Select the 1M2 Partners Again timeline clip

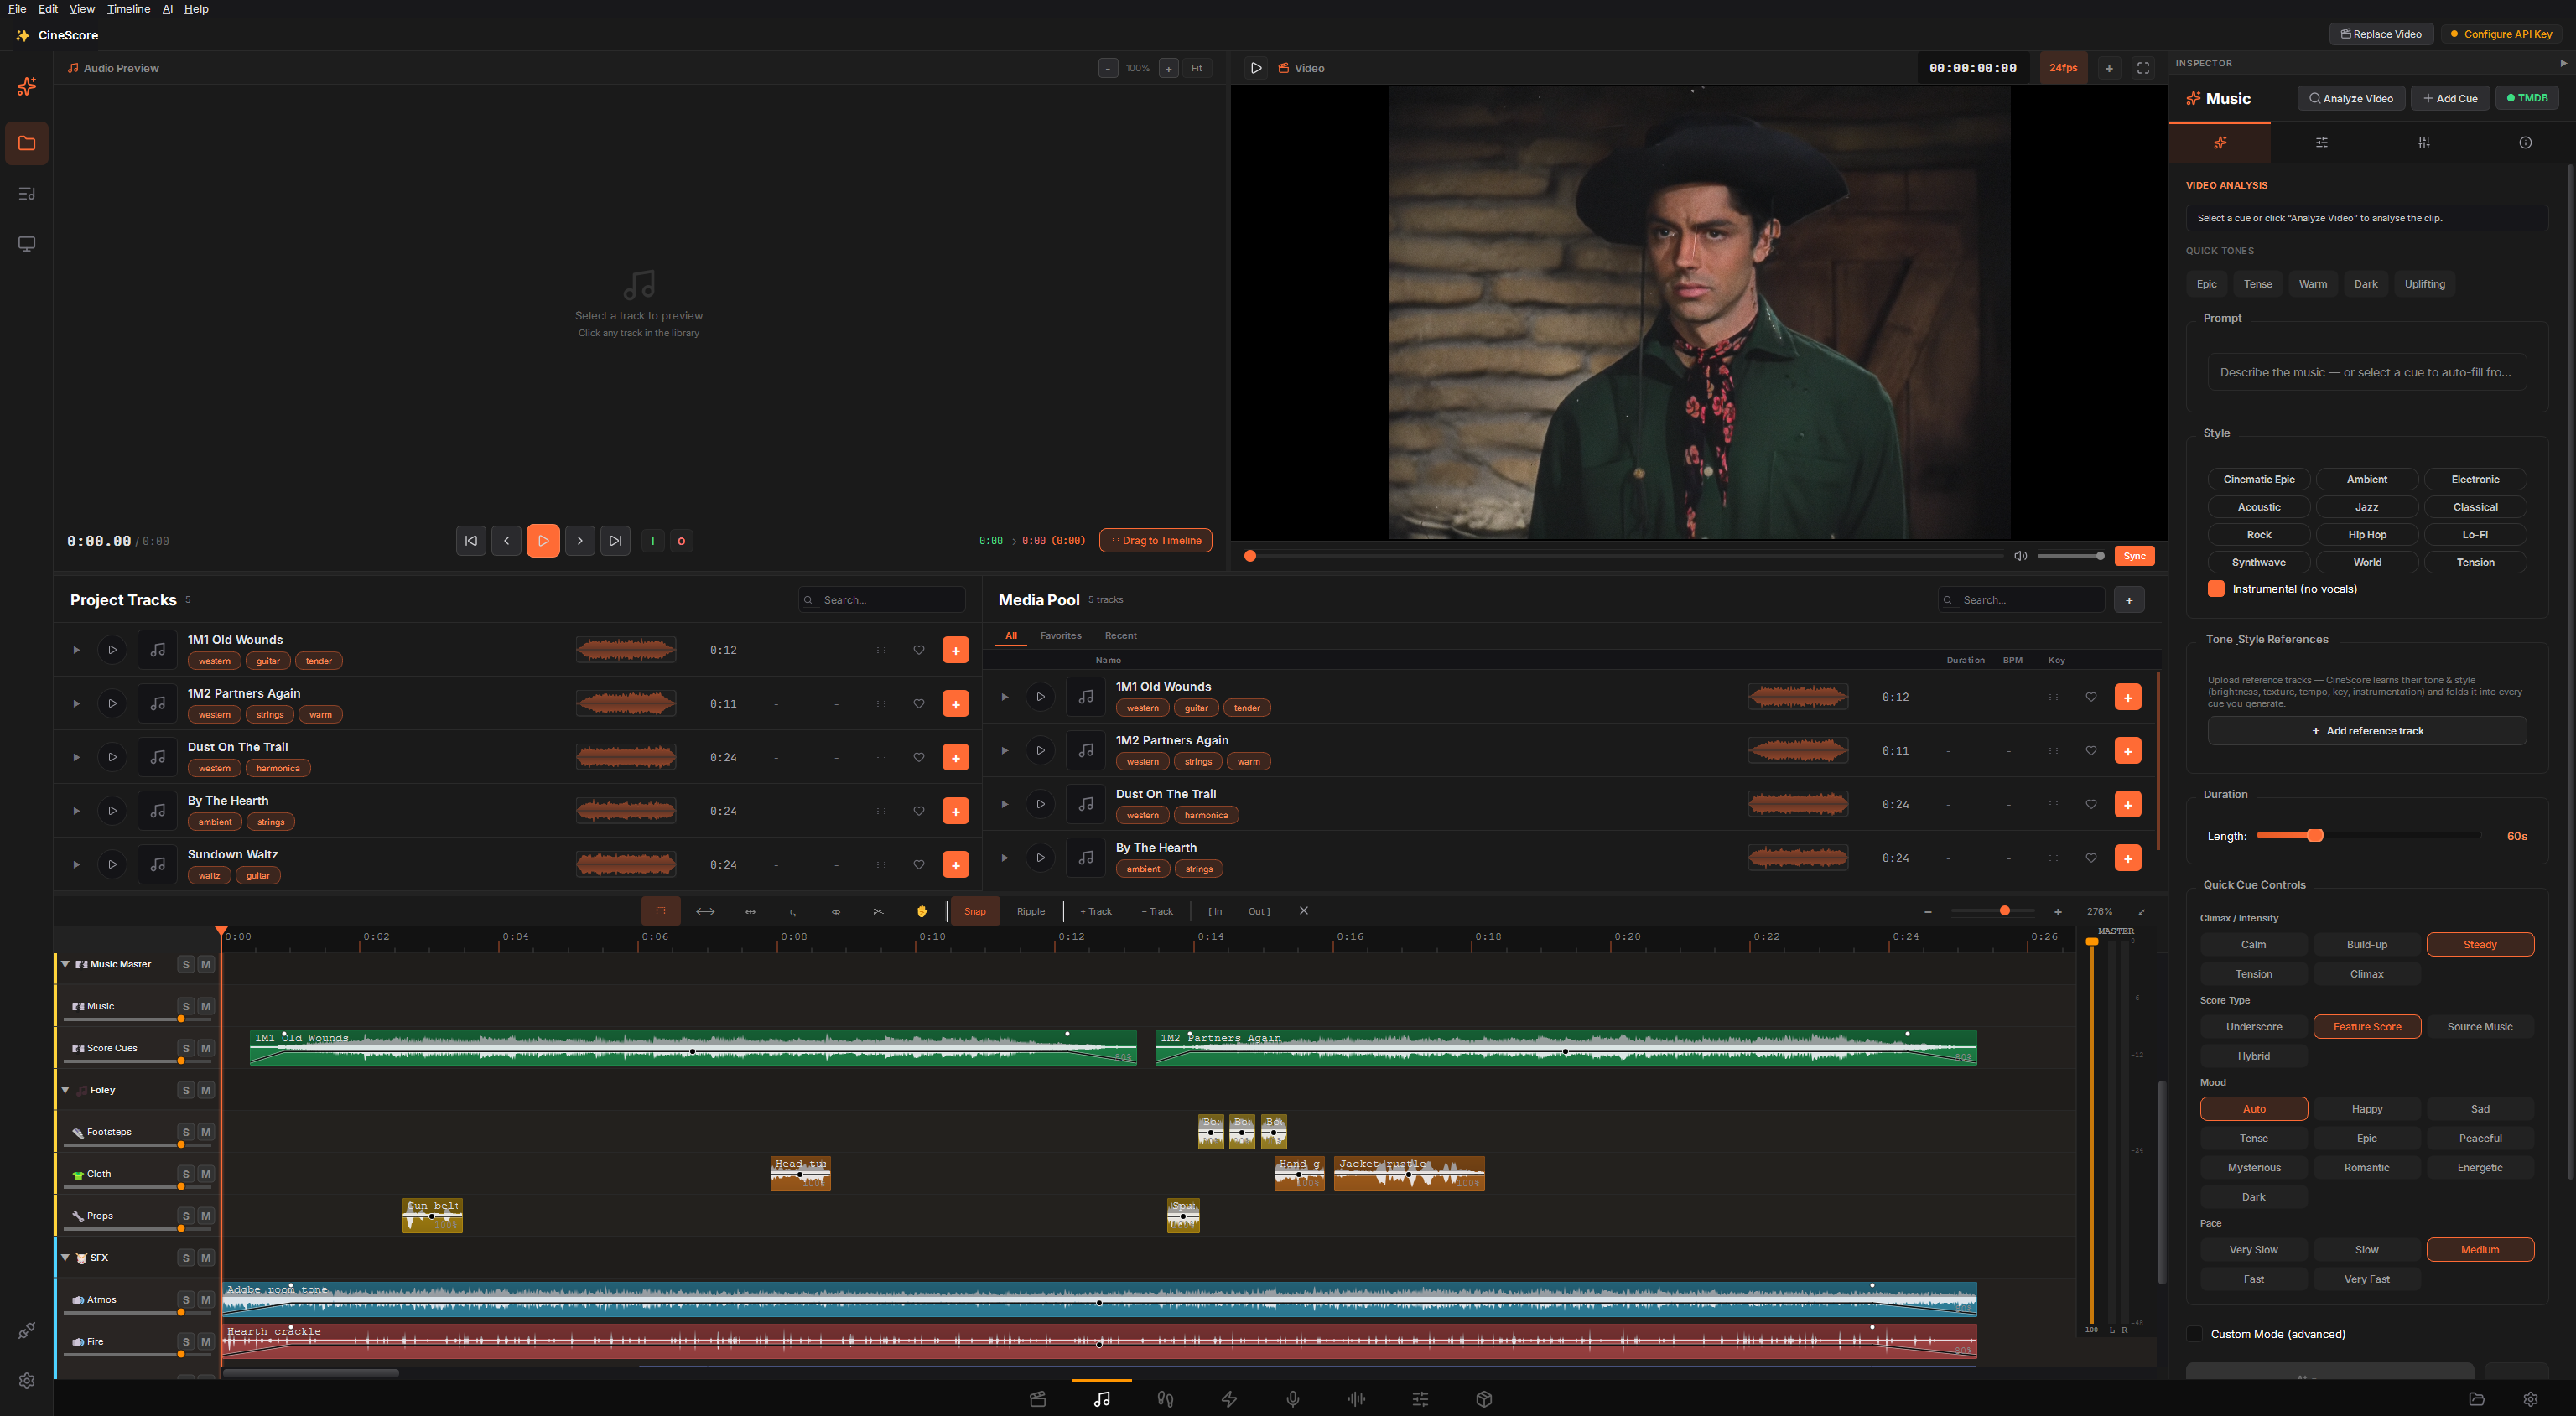(x=1565, y=1048)
